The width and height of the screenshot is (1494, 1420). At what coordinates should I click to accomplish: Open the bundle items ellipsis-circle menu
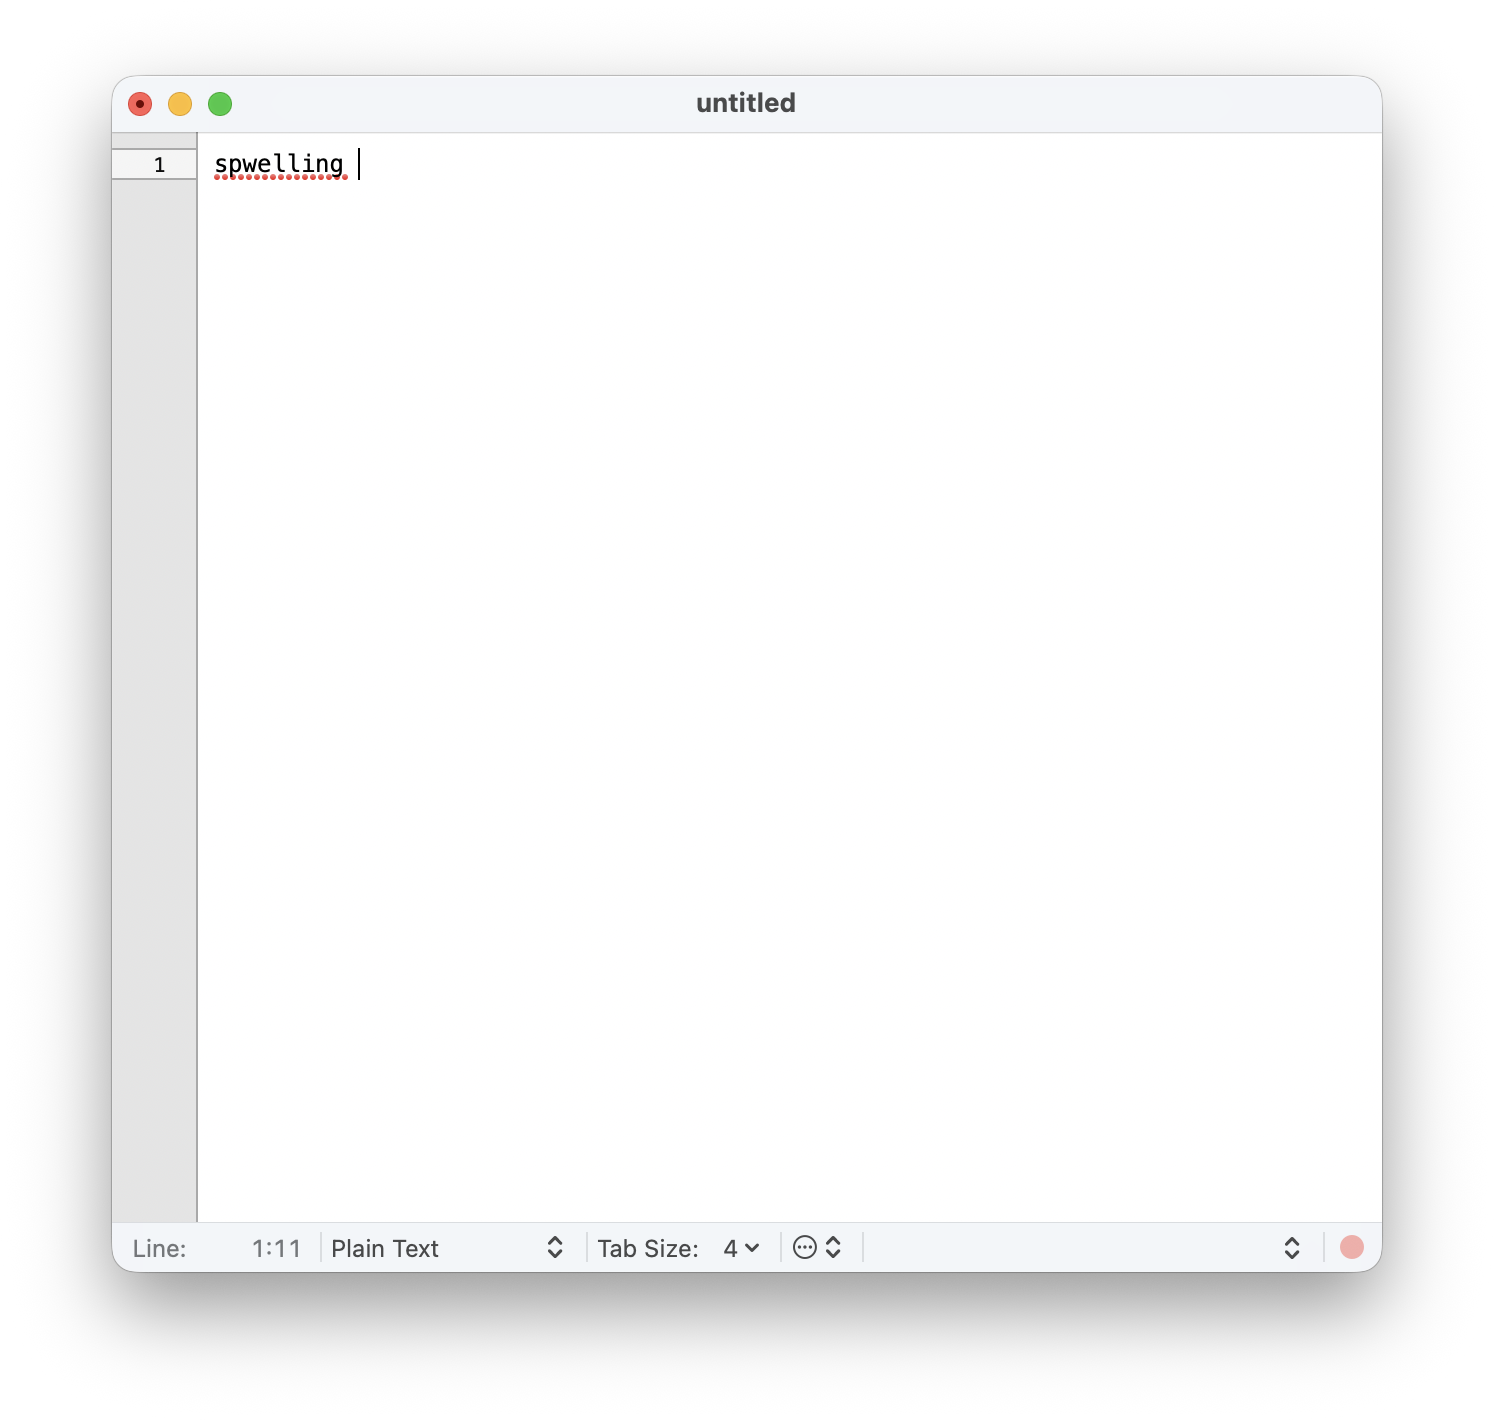[x=804, y=1247]
